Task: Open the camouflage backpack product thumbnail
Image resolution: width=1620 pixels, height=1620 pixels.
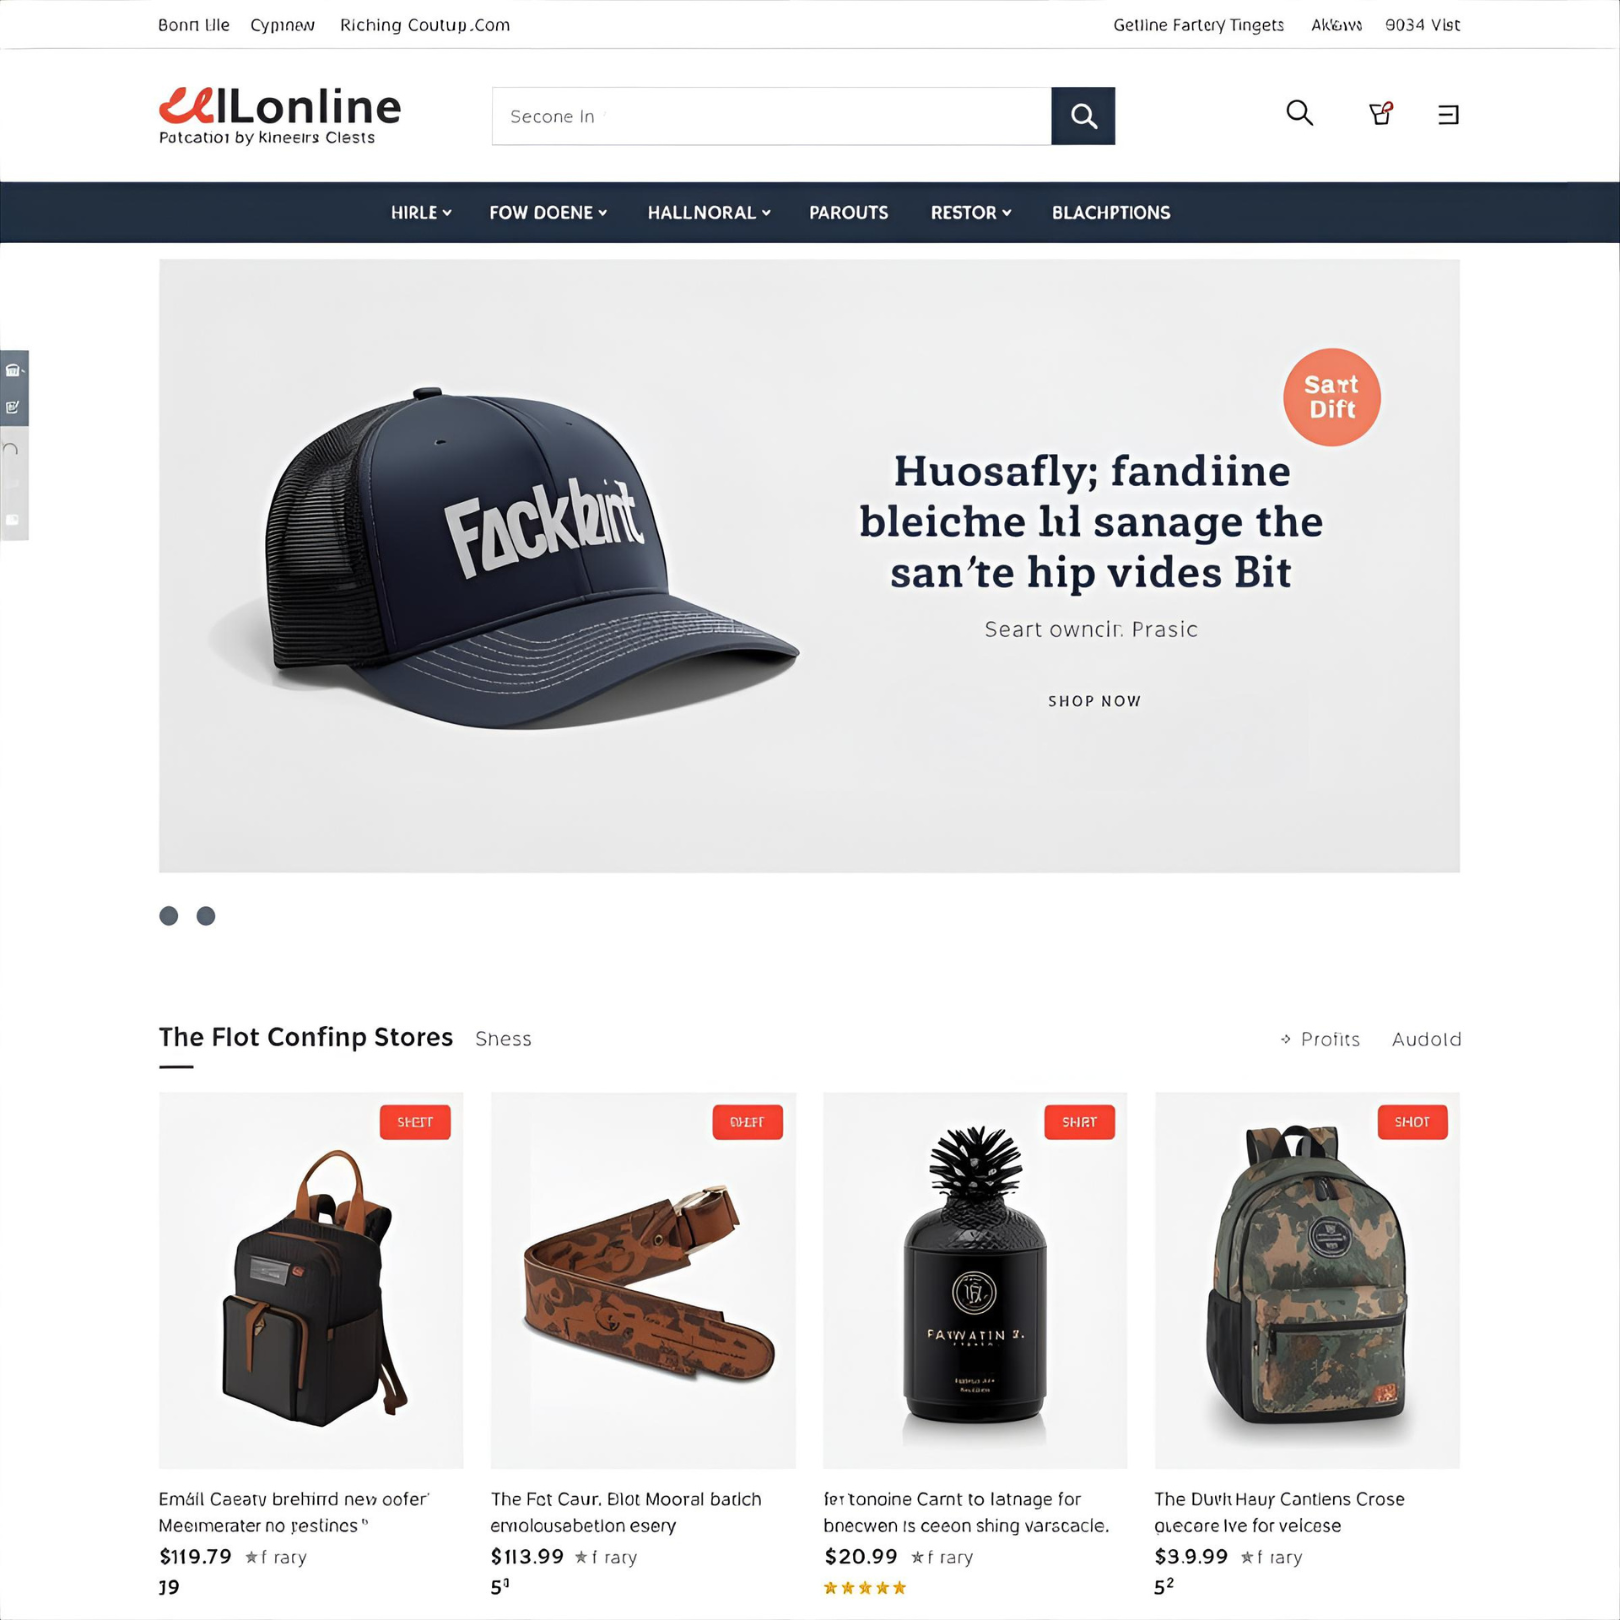Action: click(1307, 1280)
